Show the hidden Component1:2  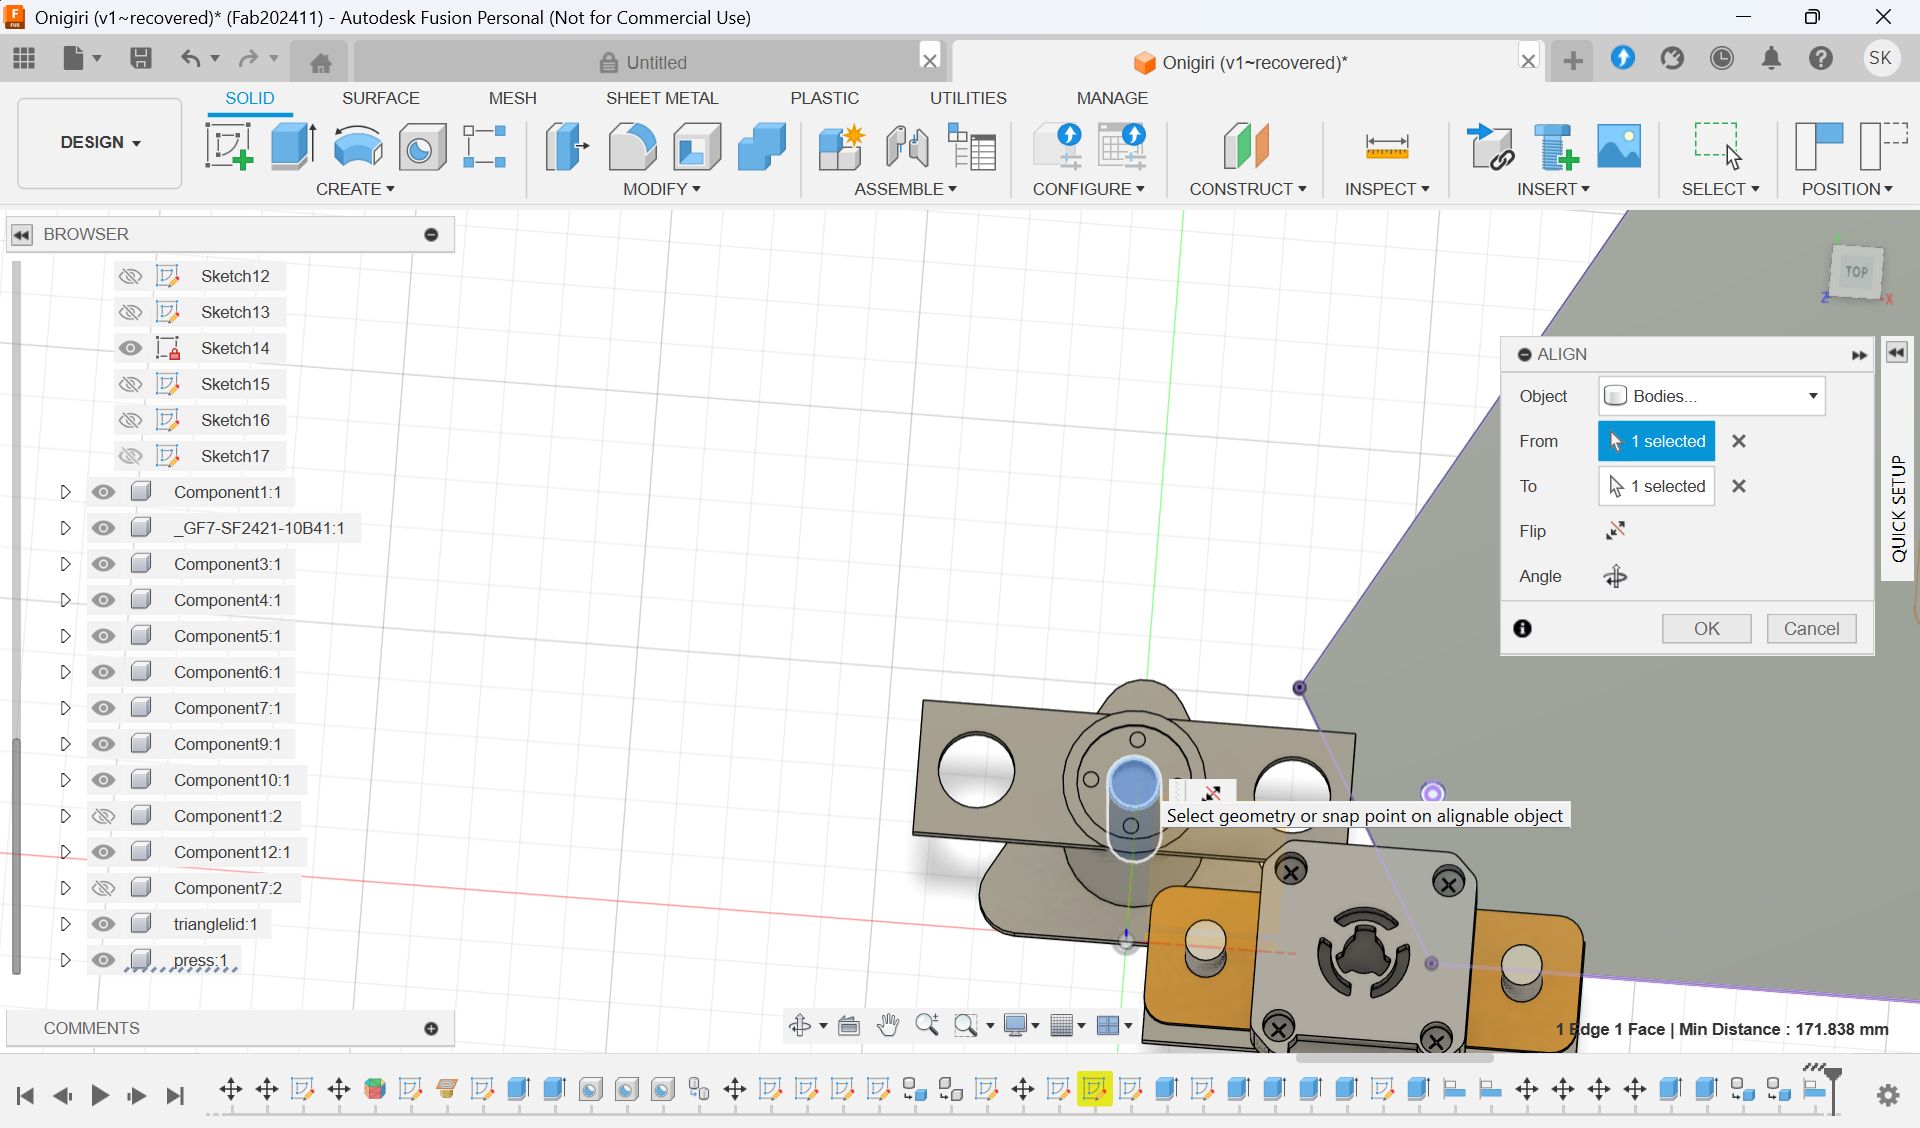[103, 816]
